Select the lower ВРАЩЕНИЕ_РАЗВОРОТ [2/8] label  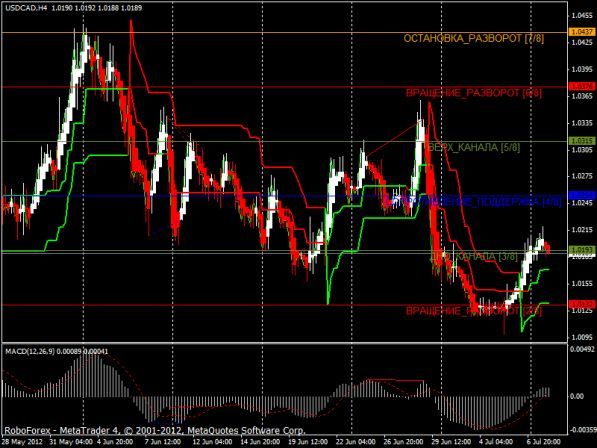point(473,311)
